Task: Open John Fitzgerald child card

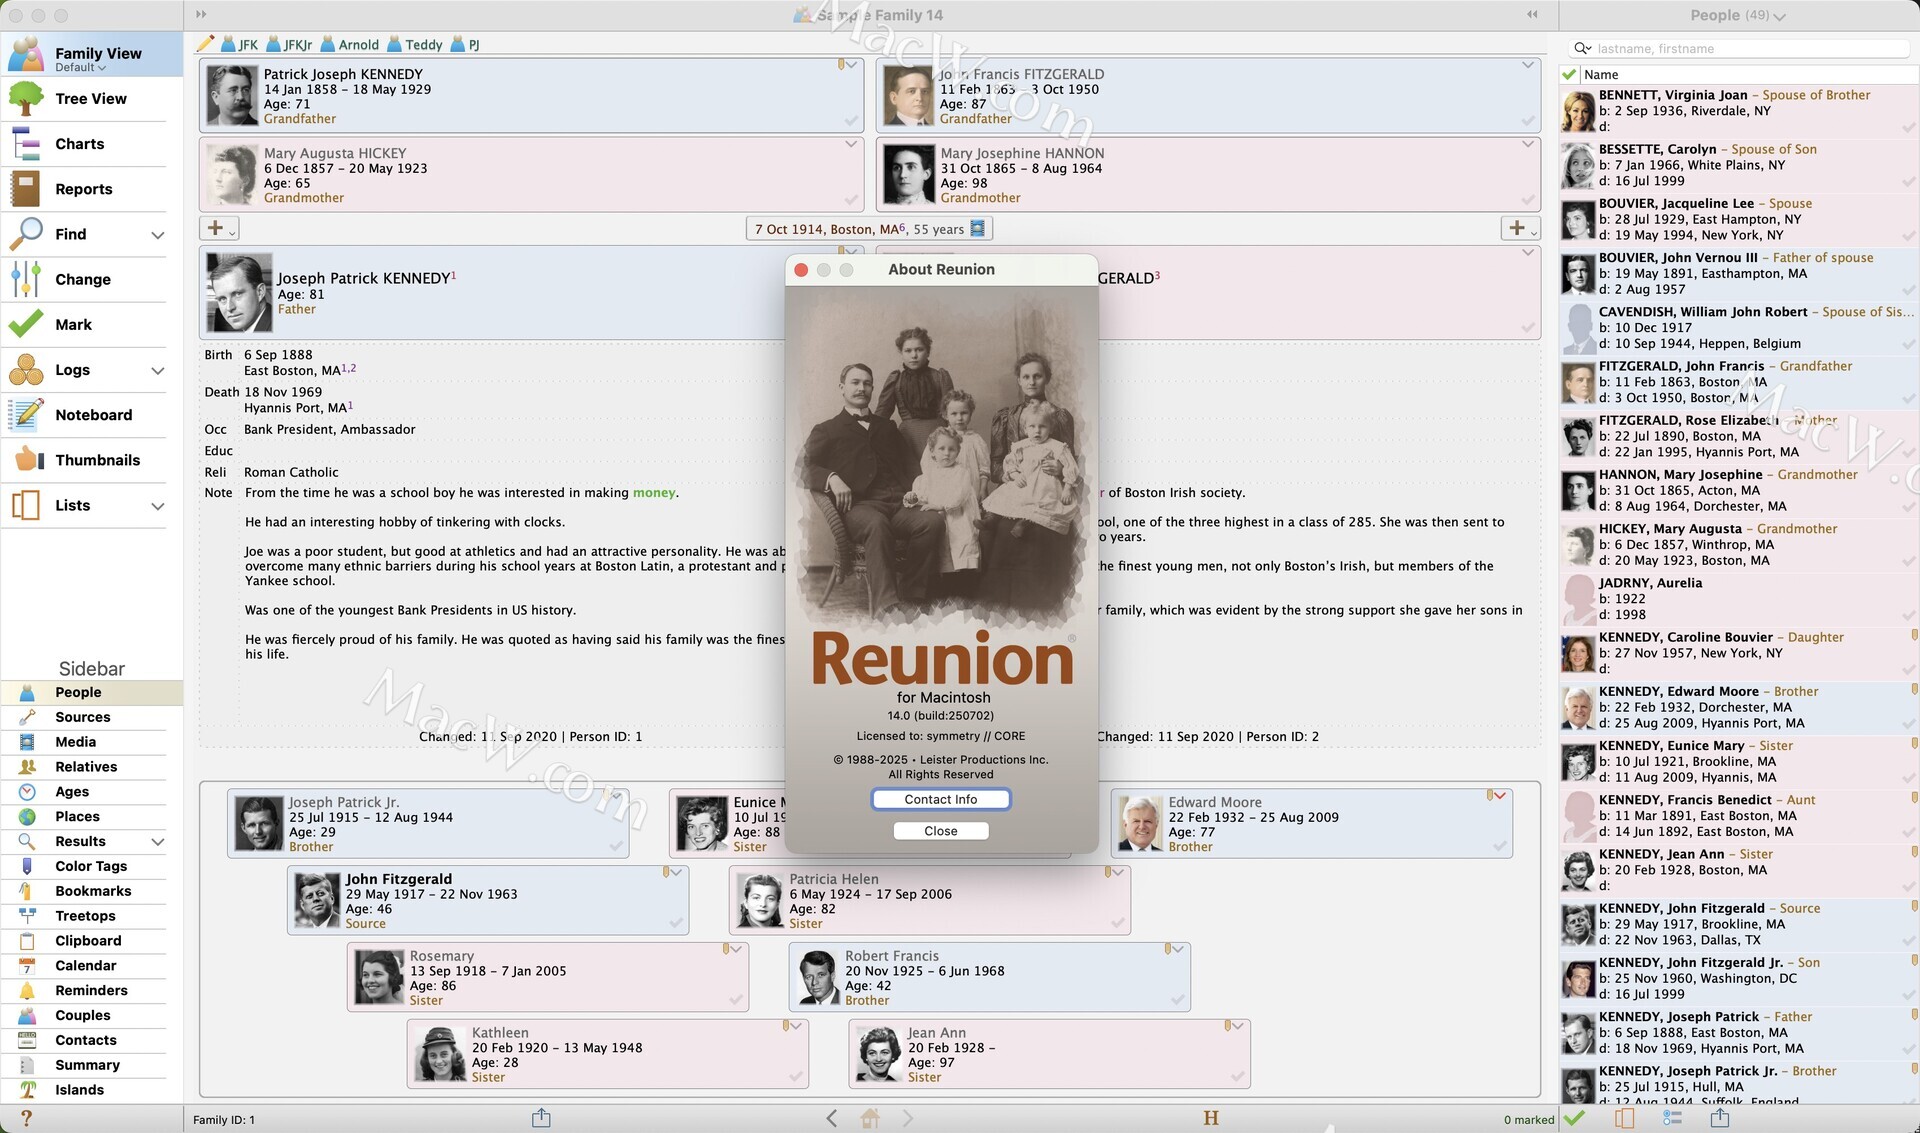Action: click(488, 900)
